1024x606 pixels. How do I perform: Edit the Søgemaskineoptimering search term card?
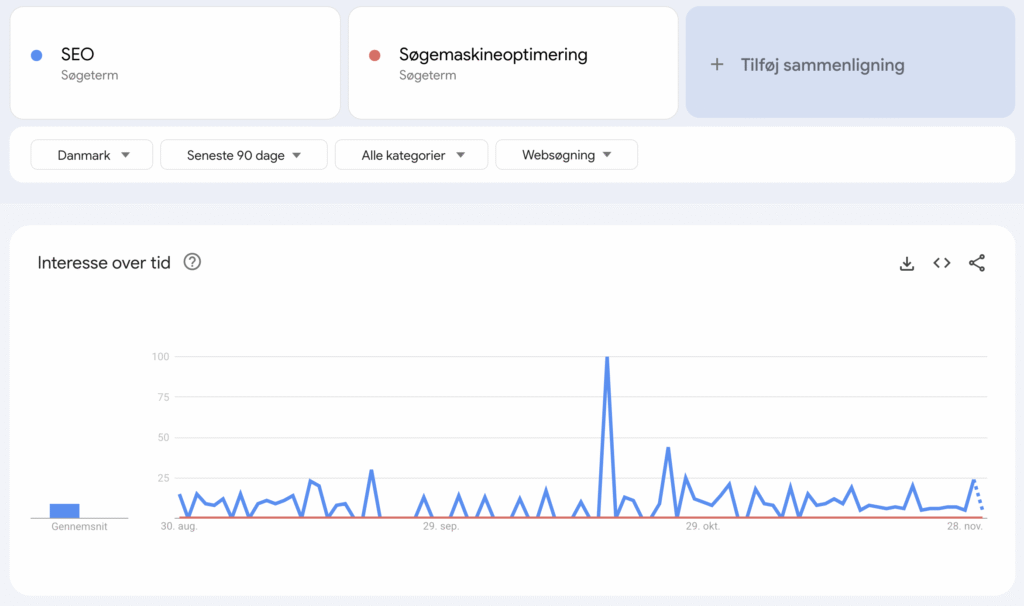pos(513,63)
